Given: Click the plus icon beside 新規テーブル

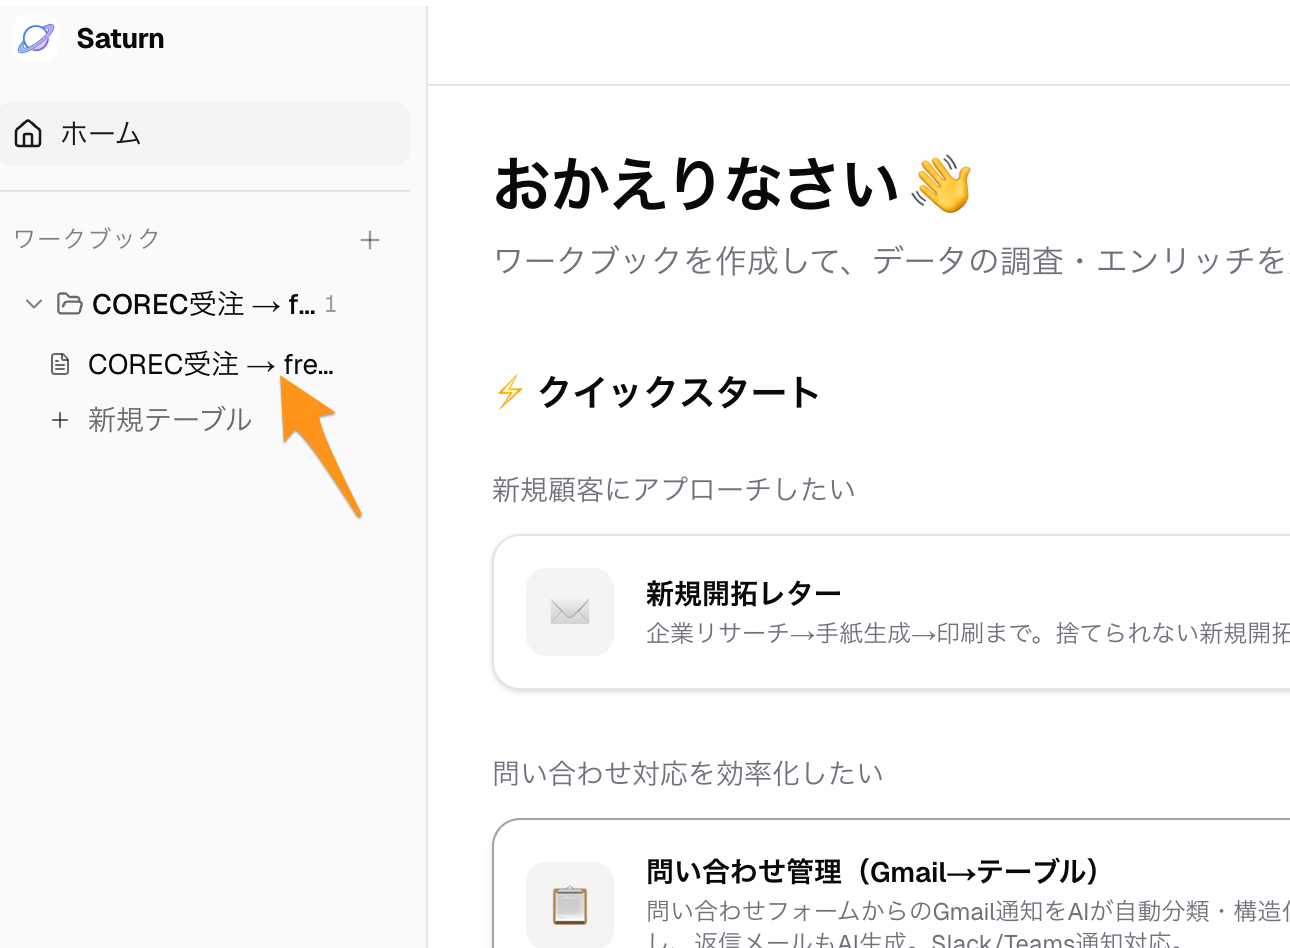Looking at the screenshot, I should tap(60, 419).
